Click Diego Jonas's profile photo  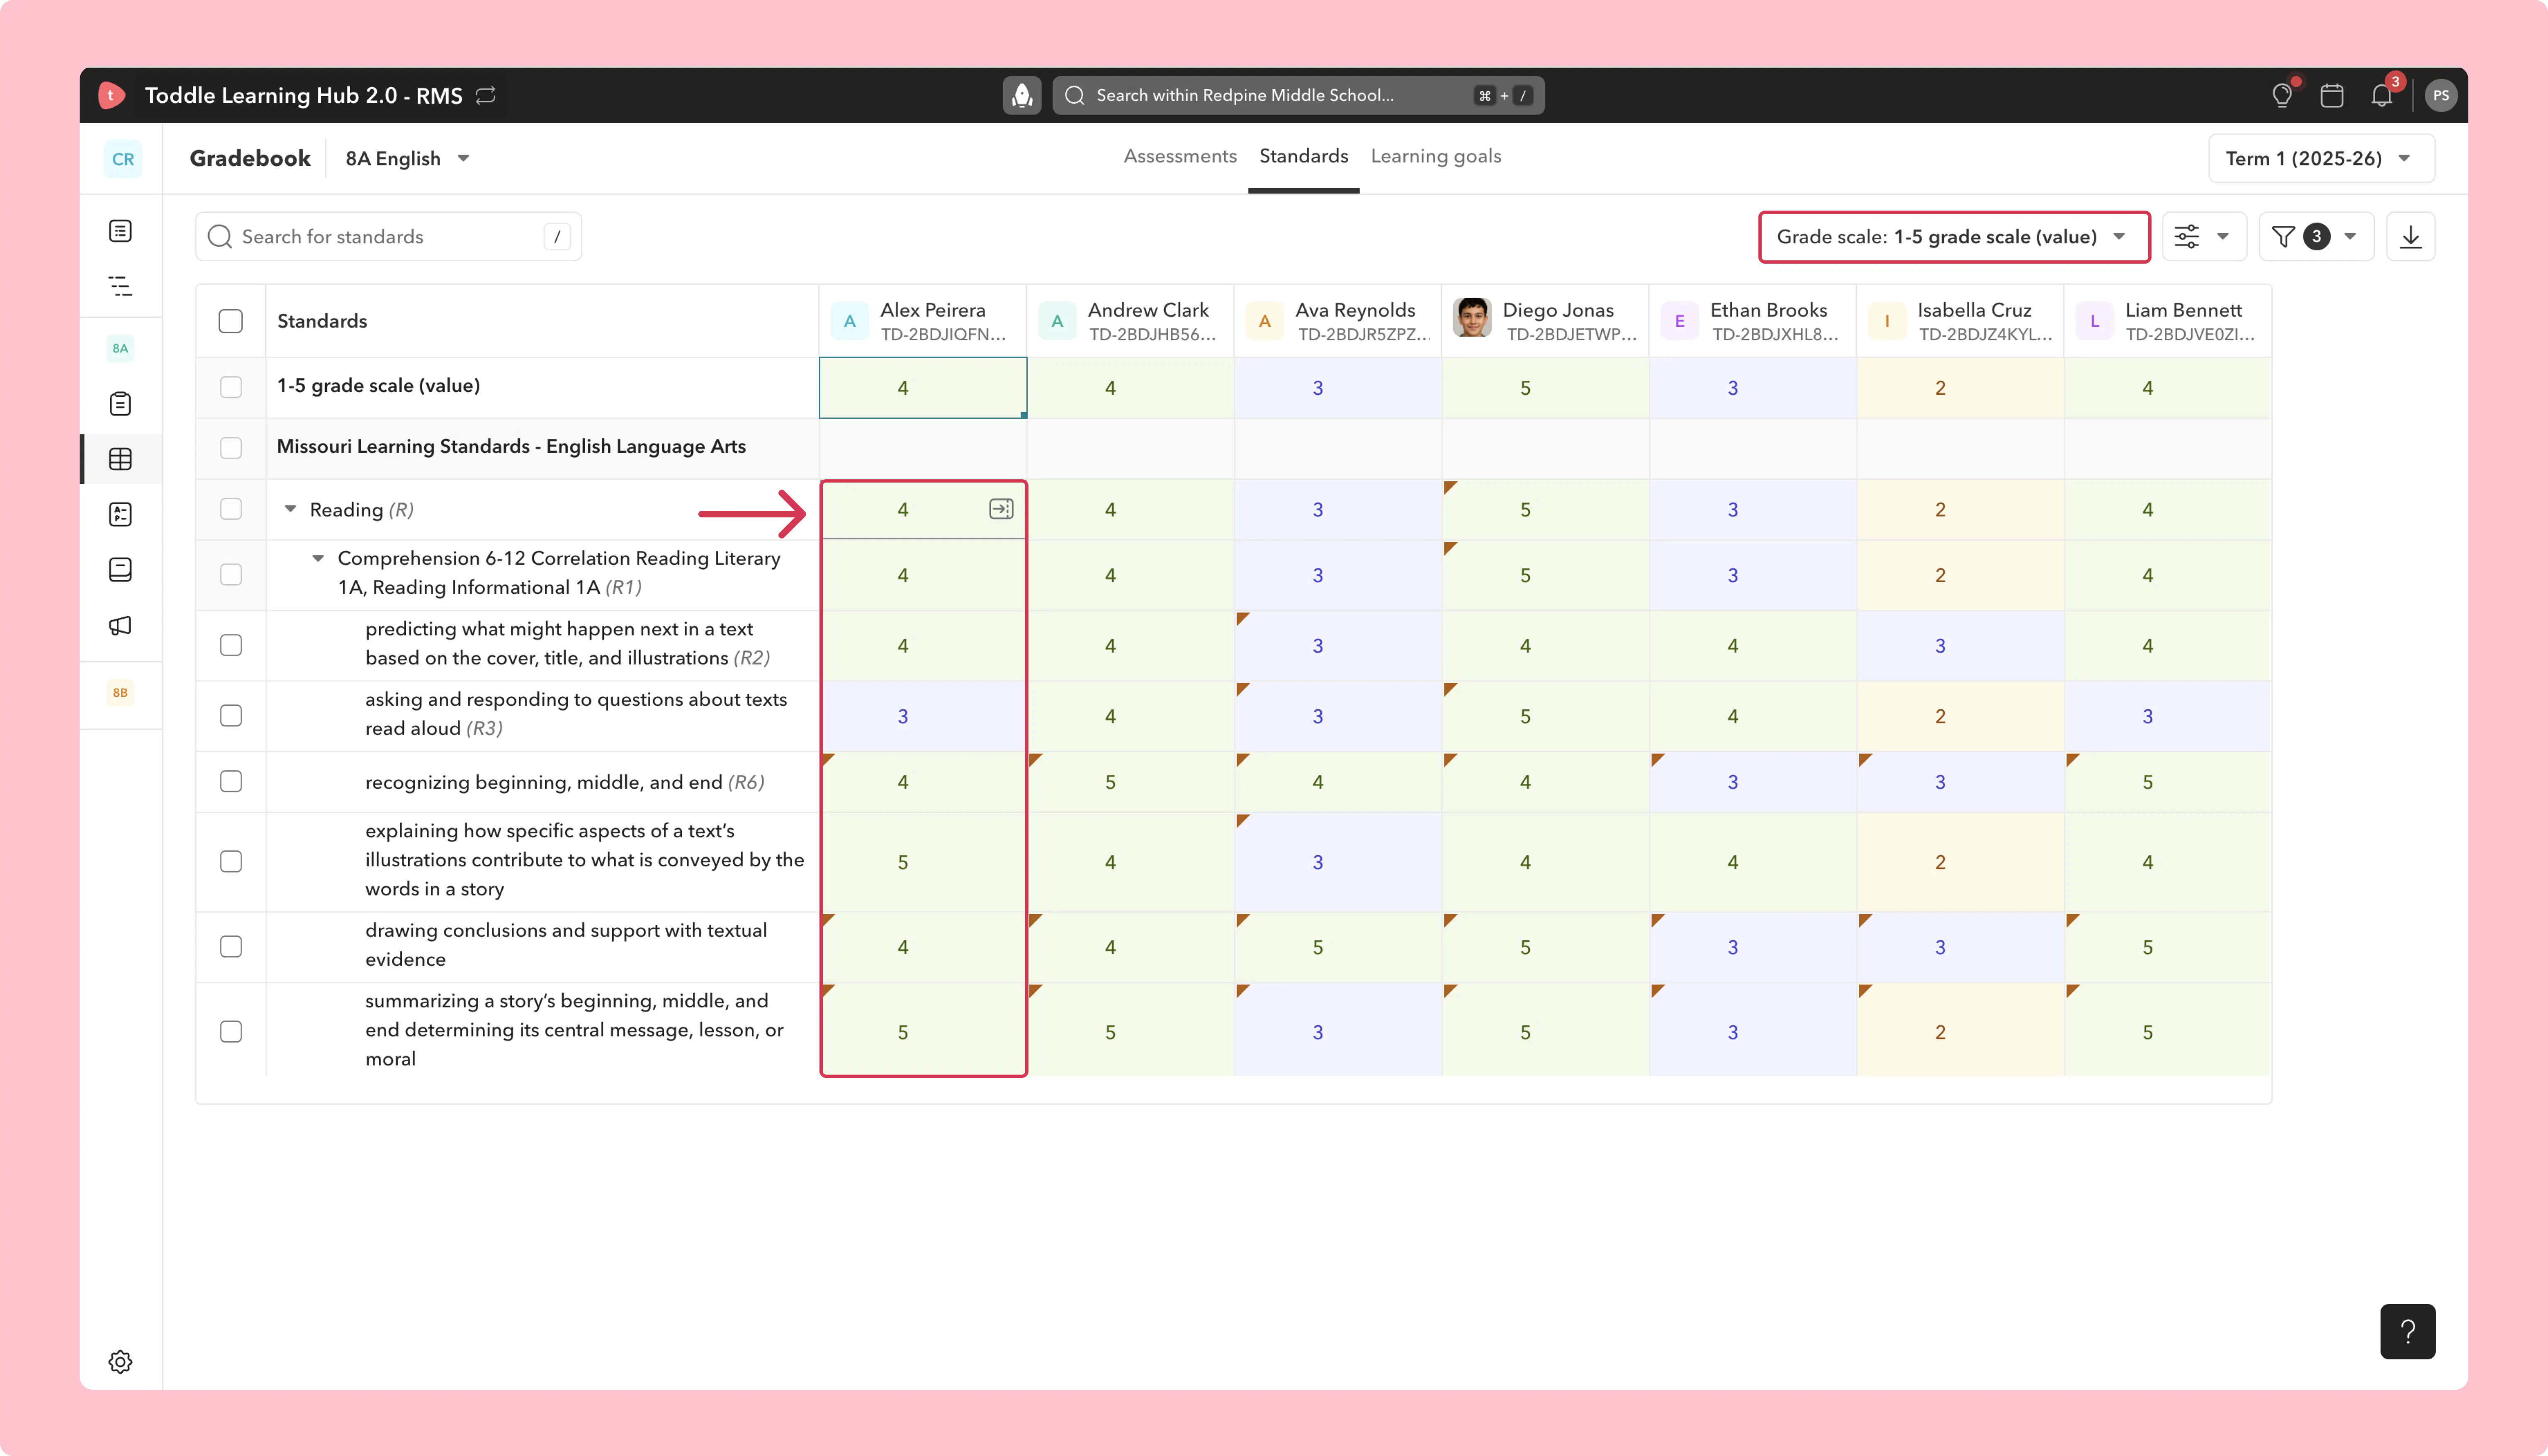coord(1472,319)
